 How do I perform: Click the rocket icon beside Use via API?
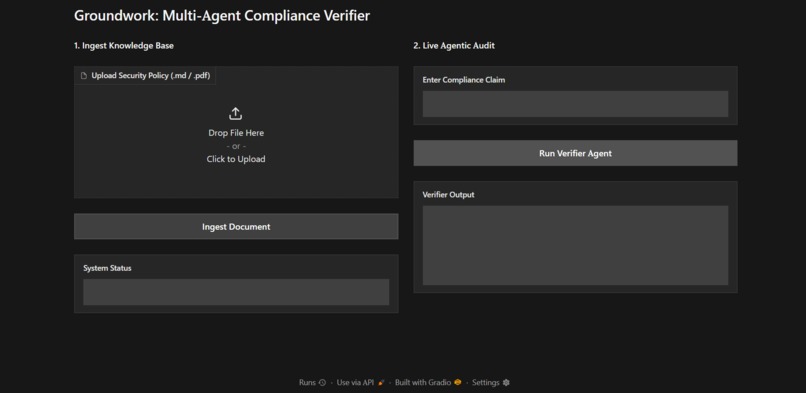pyautogui.click(x=381, y=383)
